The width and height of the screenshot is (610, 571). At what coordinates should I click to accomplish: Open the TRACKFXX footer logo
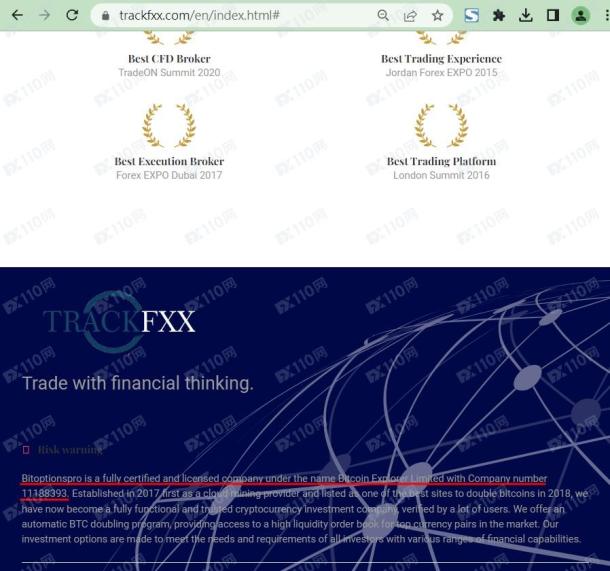coord(119,321)
